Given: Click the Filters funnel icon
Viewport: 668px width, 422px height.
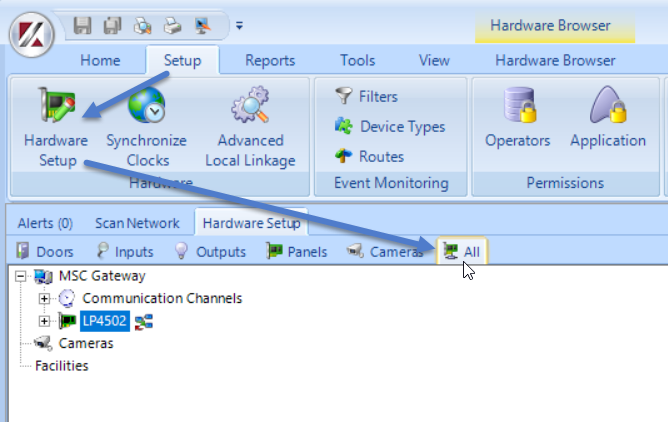Looking at the screenshot, I should point(343,96).
